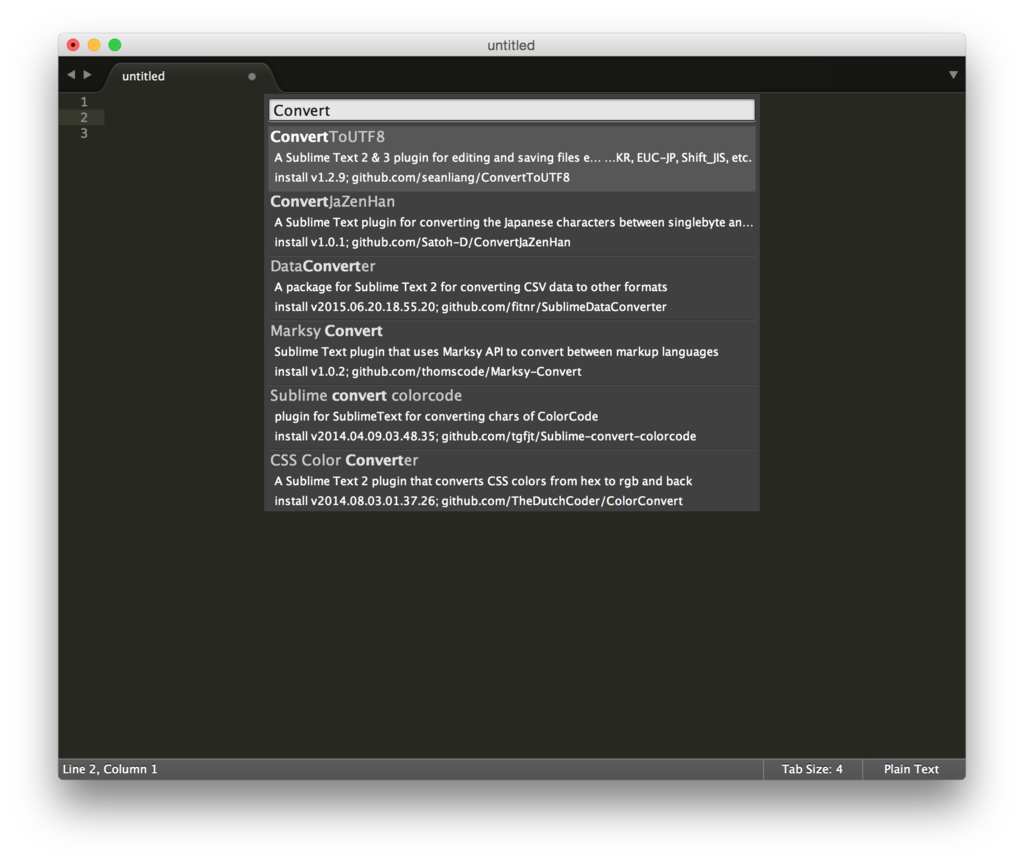
Task: Select Sublime convert colorcode package
Action: pyautogui.click(x=511, y=416)
